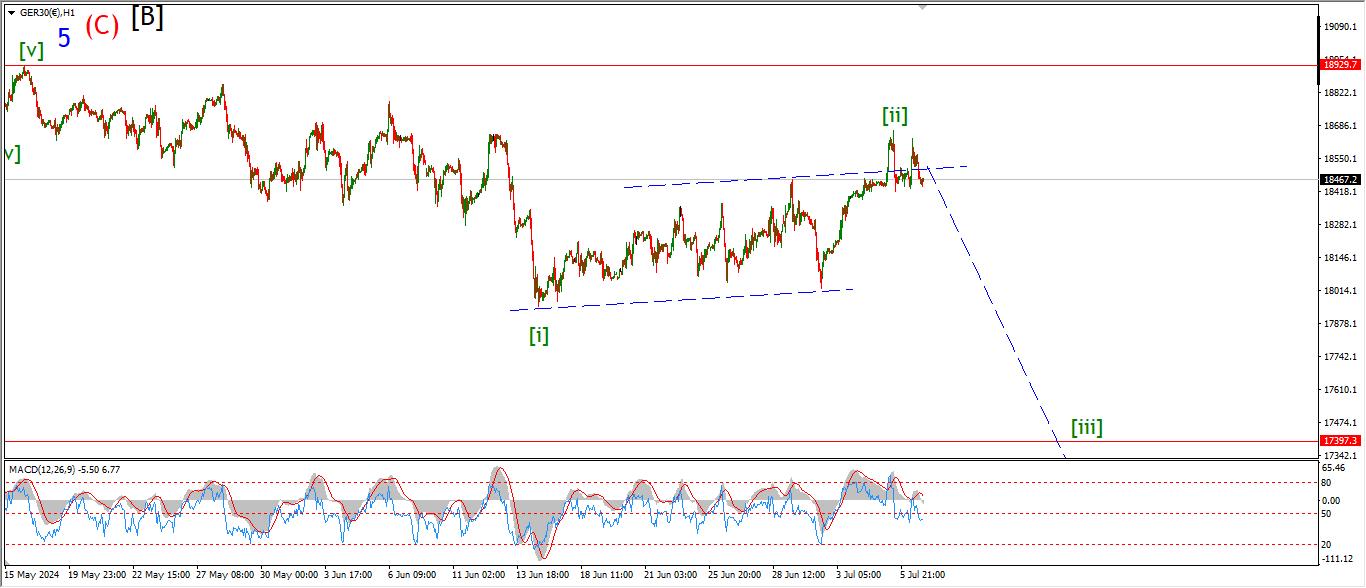Click the 15 May 2024 date label
The width and height of the screenshot is (1366, 588).
33,575
